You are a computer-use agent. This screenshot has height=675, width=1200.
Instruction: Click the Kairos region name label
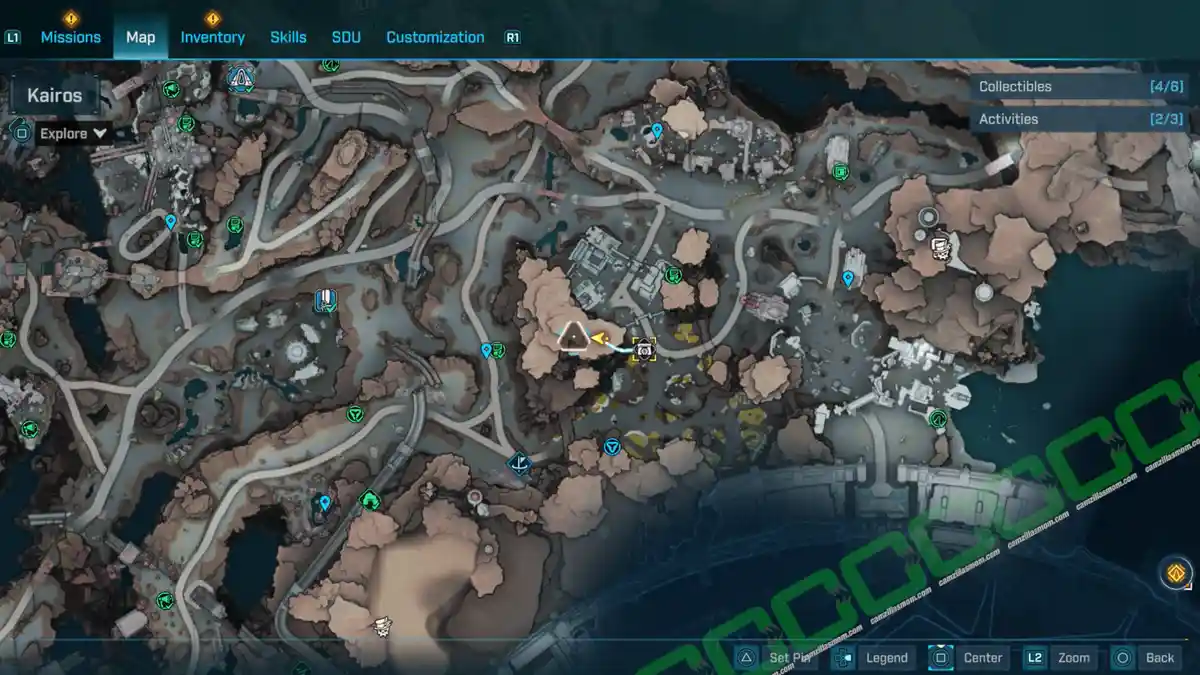55,98
